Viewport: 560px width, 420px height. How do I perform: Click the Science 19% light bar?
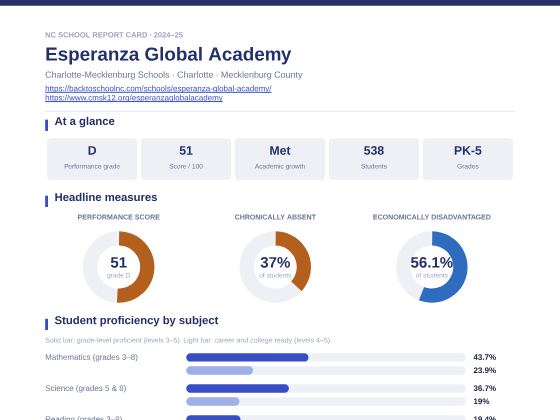coord(212,401)
